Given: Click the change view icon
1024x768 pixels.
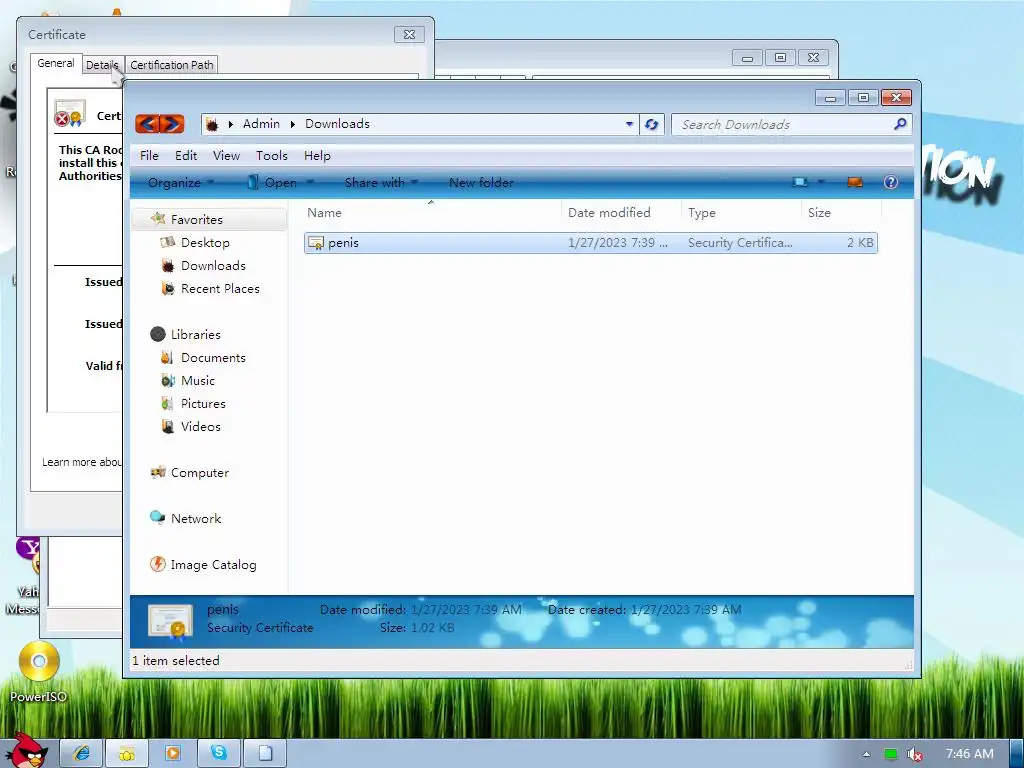Looking at the screenshot, I should (799, 182).
